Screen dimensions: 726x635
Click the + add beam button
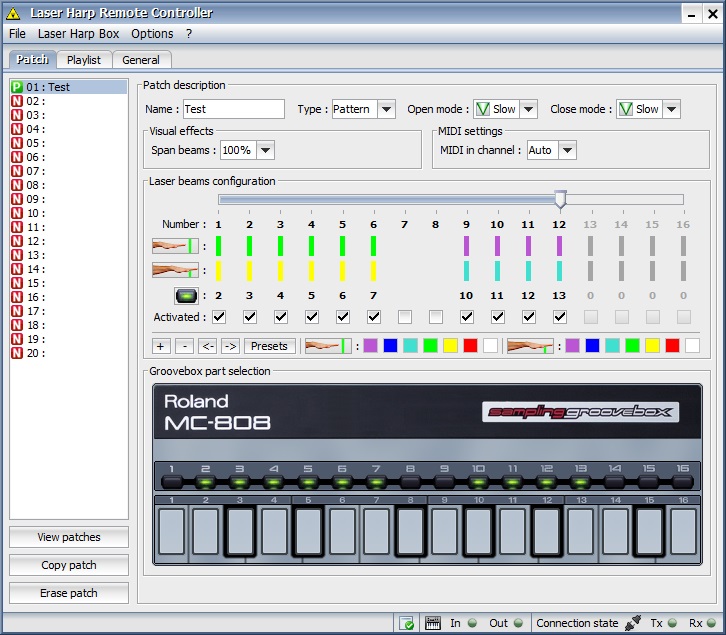pyautogui.click(x=161, y=346)
